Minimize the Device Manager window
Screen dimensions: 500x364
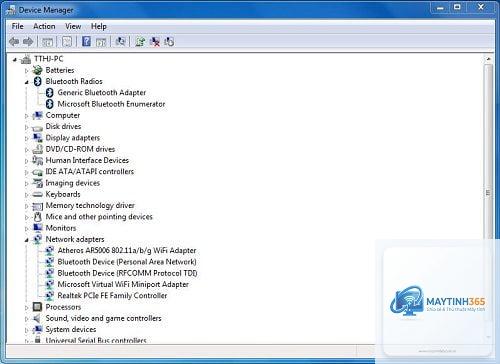pos(440,7)
